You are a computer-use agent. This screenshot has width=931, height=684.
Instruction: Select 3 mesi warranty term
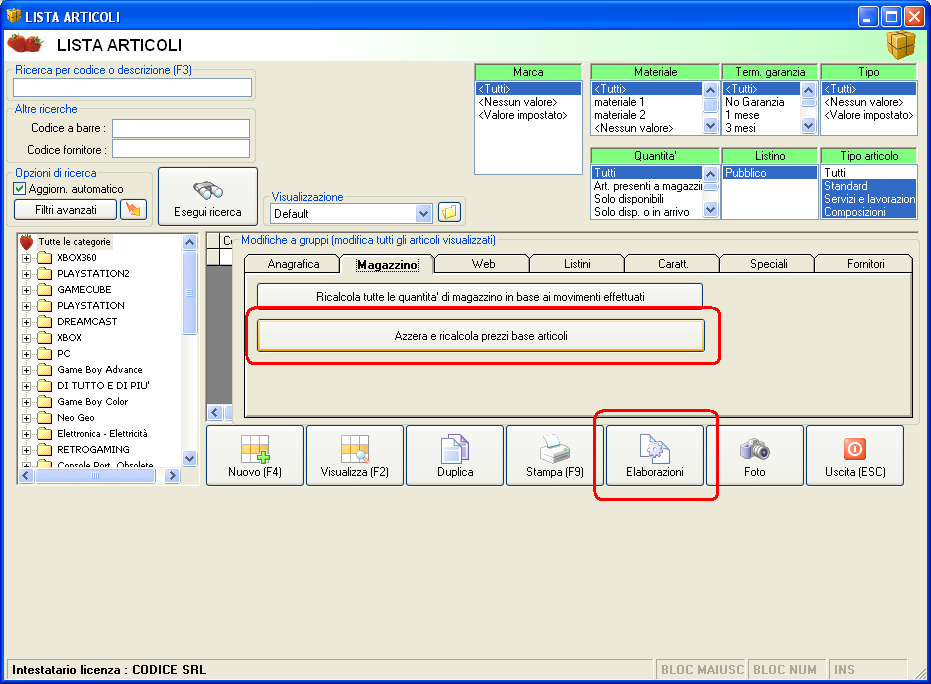(762, 128)
